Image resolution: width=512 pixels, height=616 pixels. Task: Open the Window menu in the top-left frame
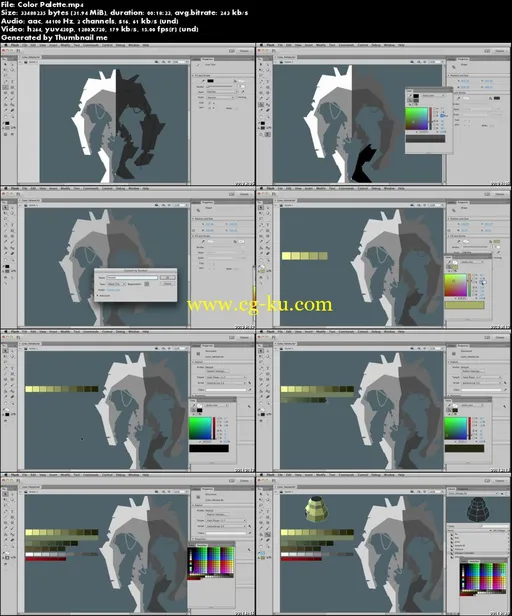tap(134, 45)
